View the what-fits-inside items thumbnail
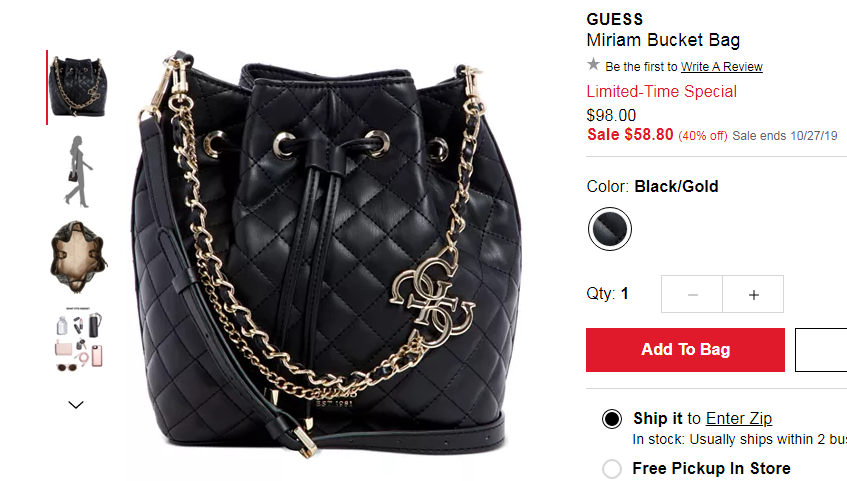The height and width of the screenshot is (481, 847). [x=79, y=340]
